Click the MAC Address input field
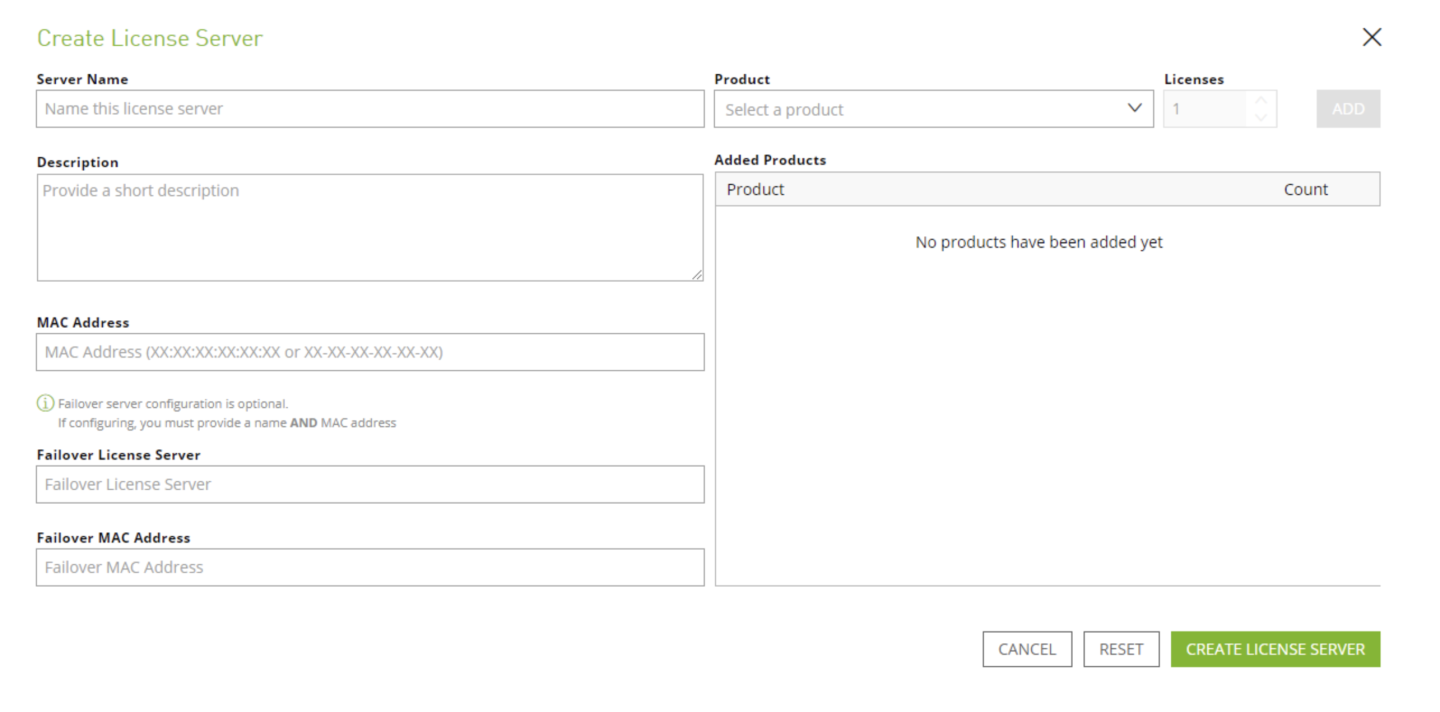Image resolution: width=1440 pixels, height=712 pixels. click(x=370, y=352)
